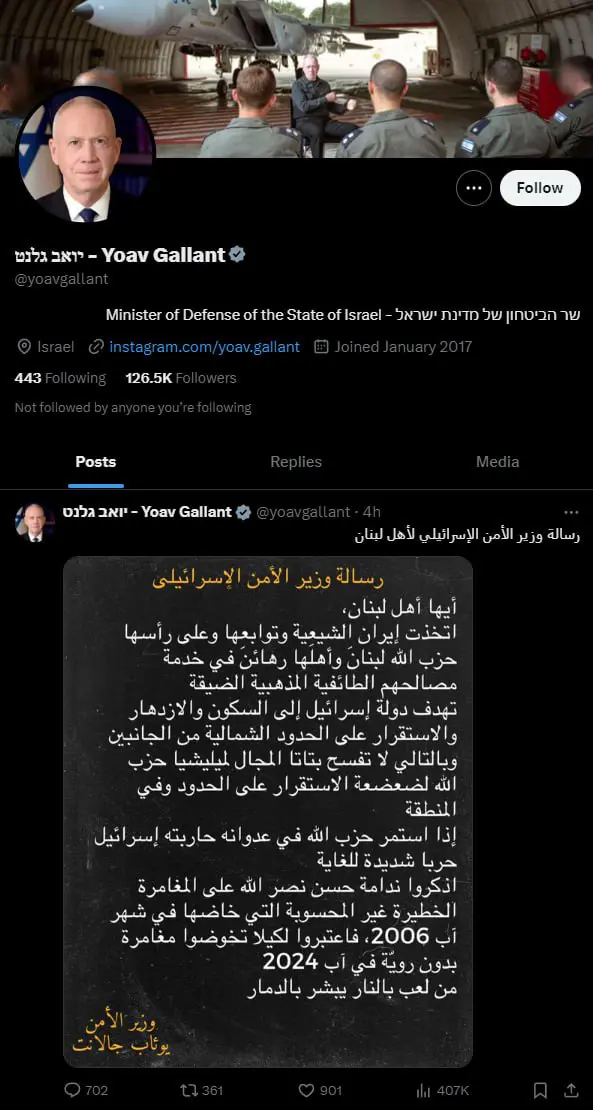Switch to the Replies tab
This screenshot has height=1110, width=593.
pos(295,462)
